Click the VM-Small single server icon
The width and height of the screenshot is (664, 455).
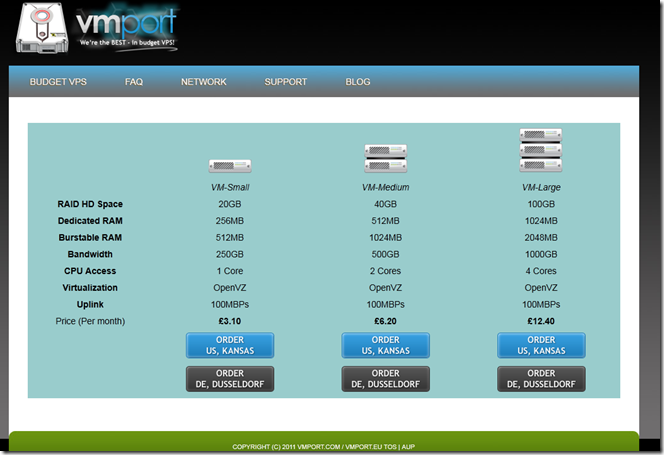click(230, 166)
